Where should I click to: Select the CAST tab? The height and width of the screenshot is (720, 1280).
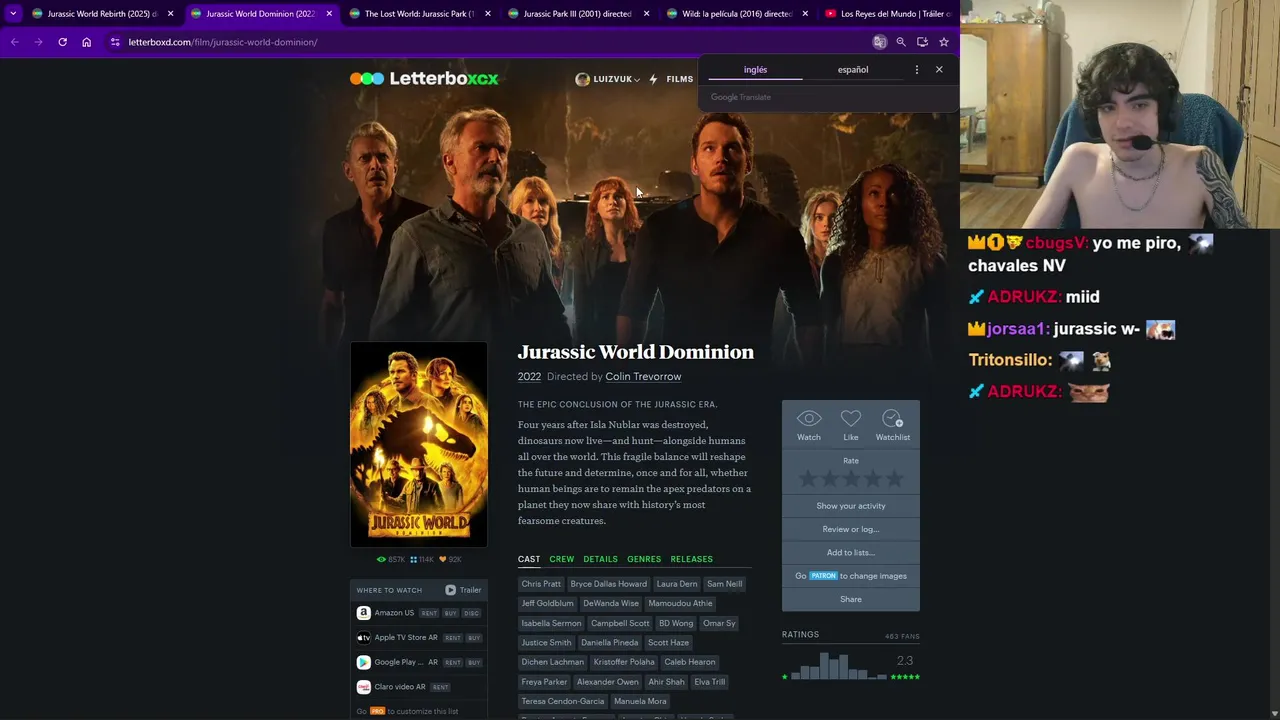[529, 559]
